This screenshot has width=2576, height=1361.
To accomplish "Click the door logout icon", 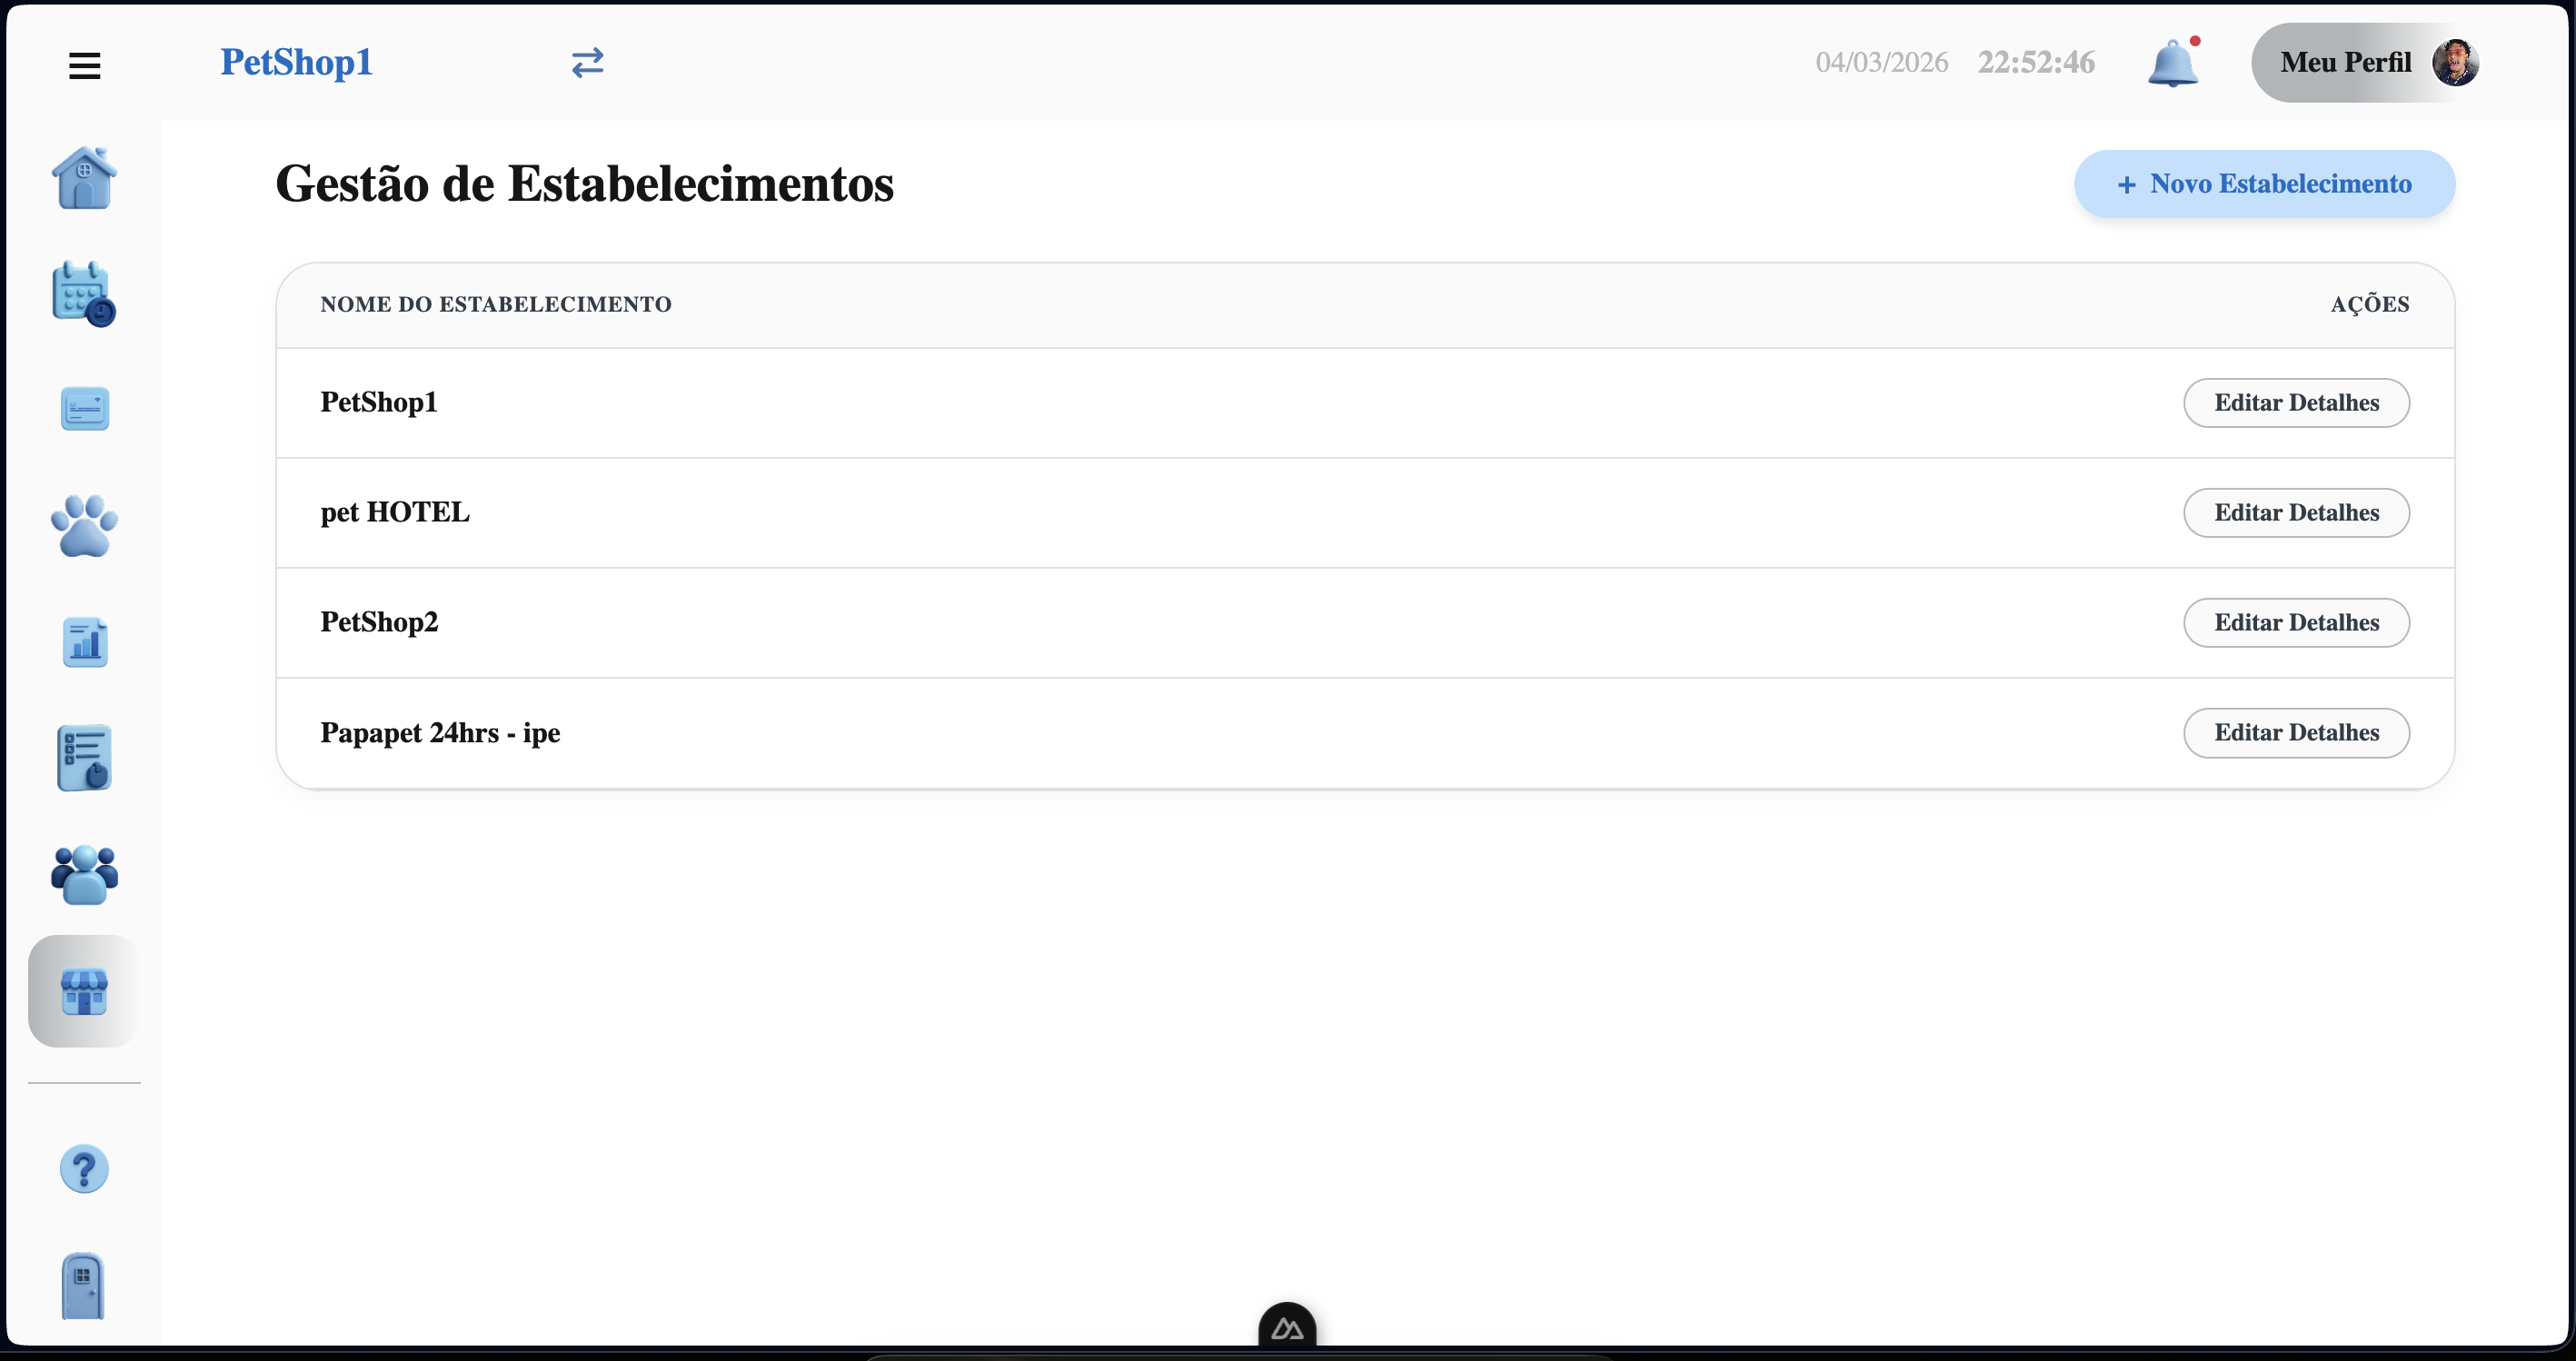I will tap(83, 1286).
